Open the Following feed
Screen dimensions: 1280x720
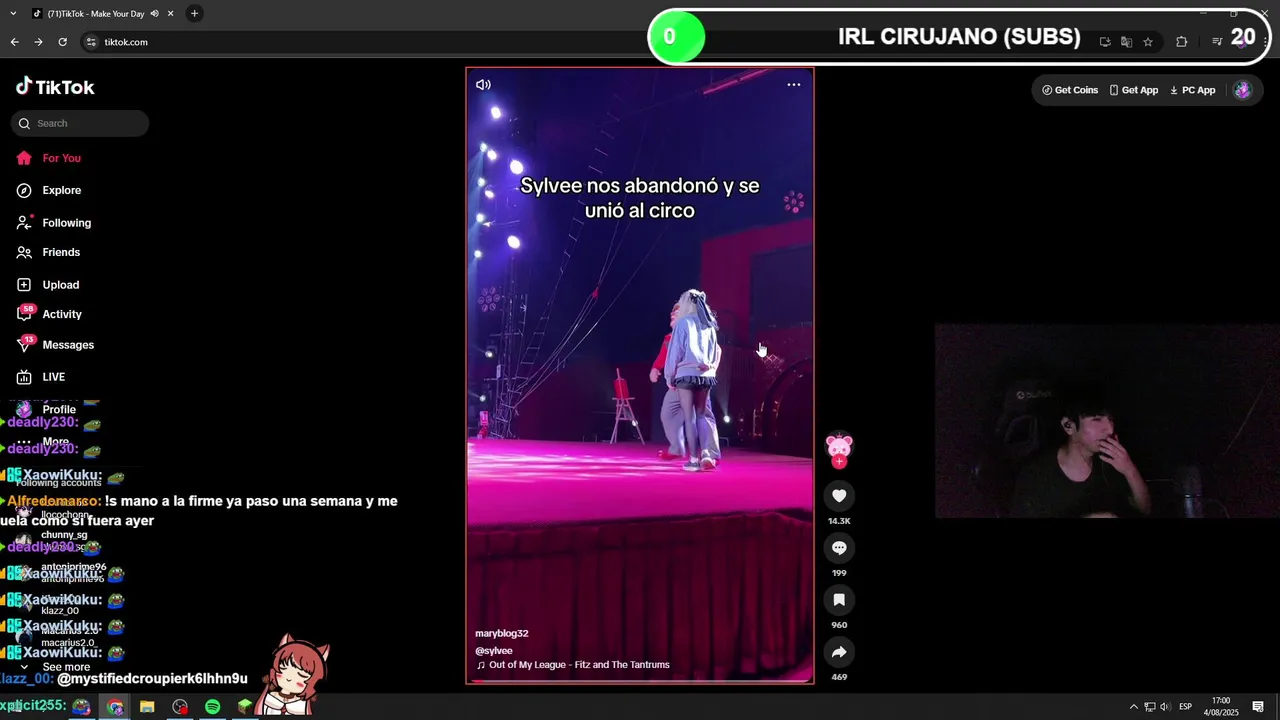pyautogui.click(x=53, y=223)
